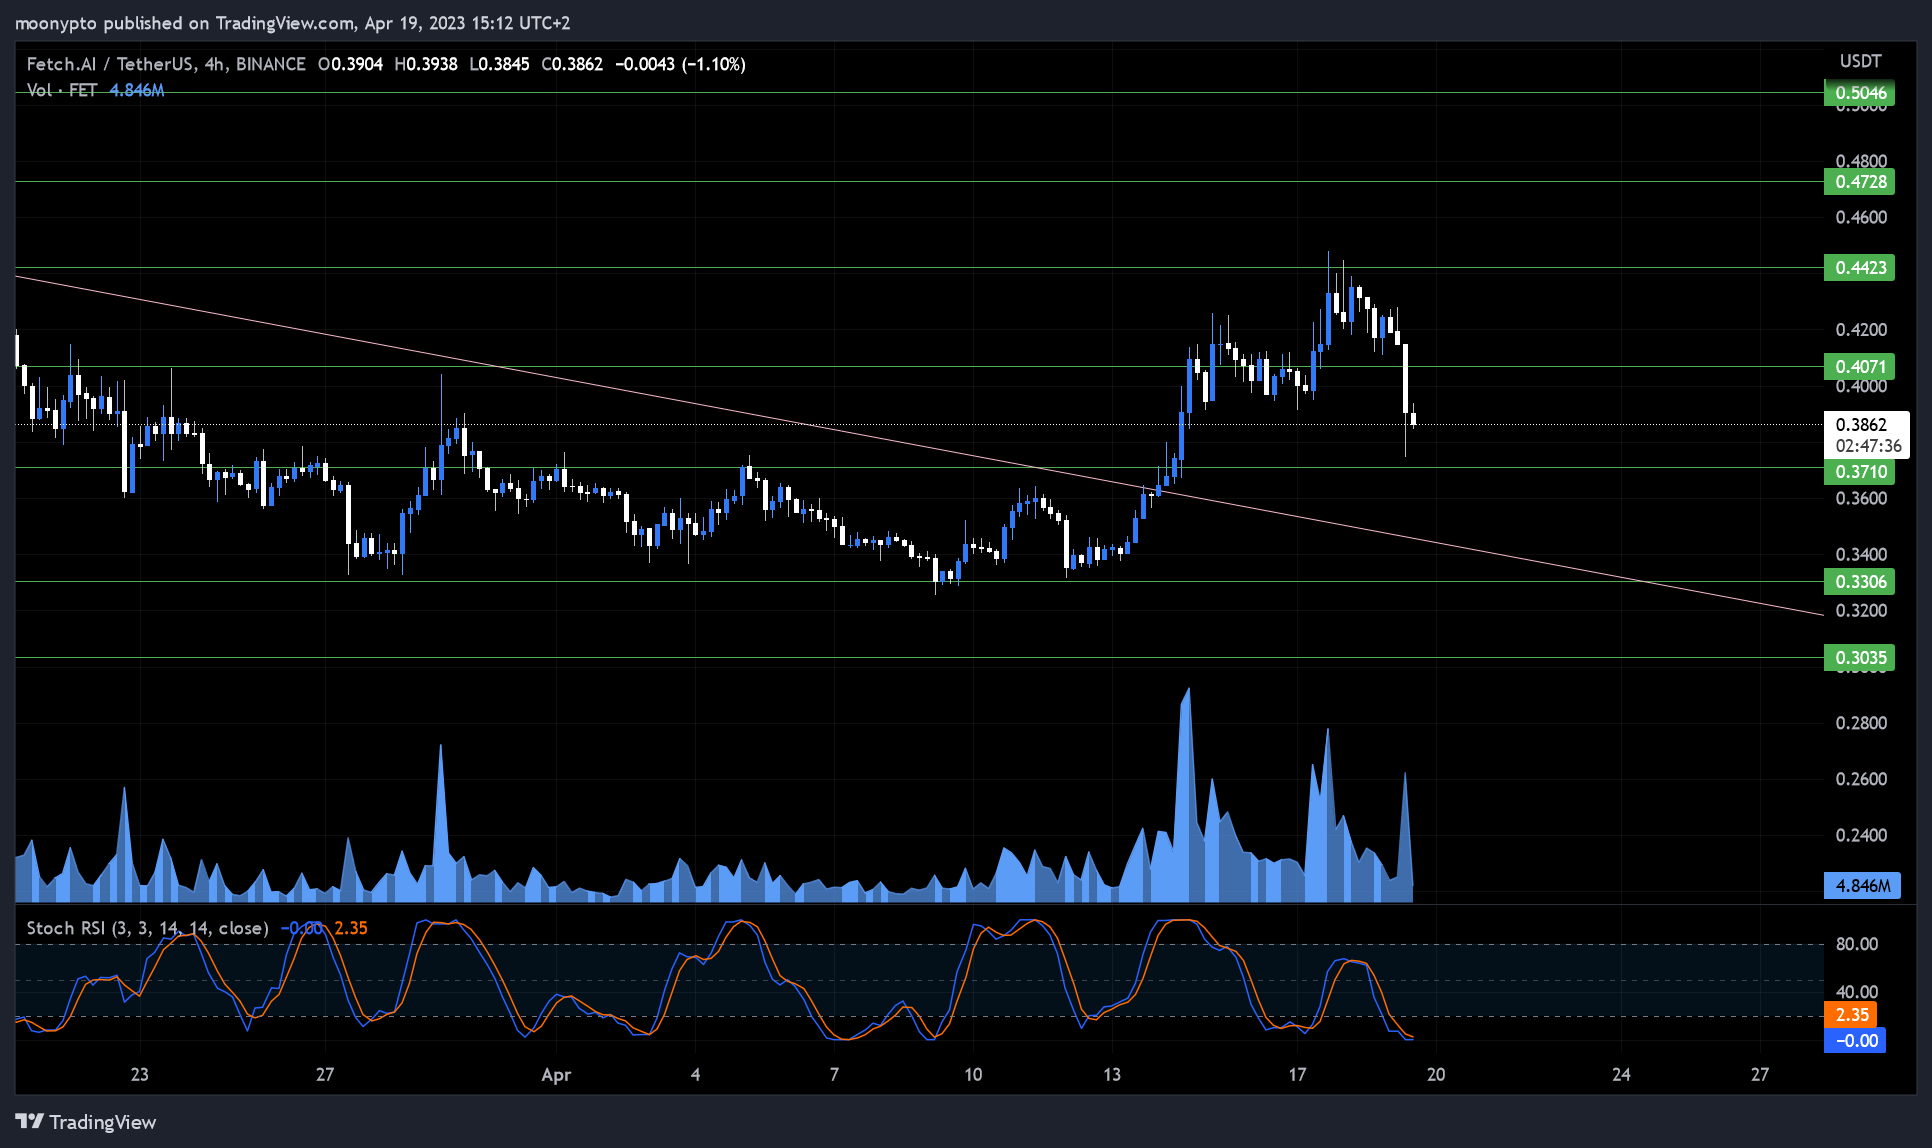Click the 0.4600 price scale label
This screenshot has height=1148, width=1932.
coord(1861,217)
